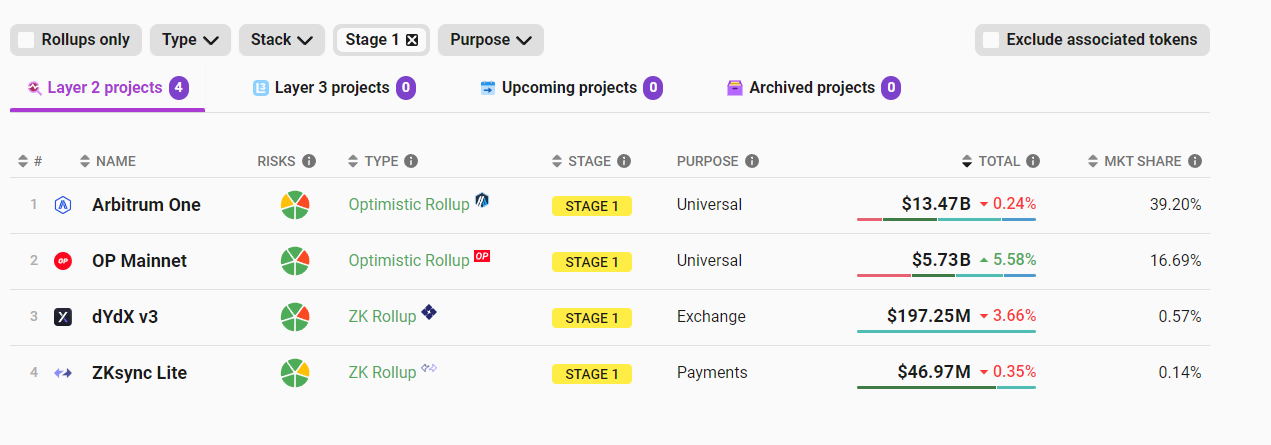This screenshot has width=1271, height=445.
Task: Click the dYdX v3 logo icon
Action: [x=63, y=317]
